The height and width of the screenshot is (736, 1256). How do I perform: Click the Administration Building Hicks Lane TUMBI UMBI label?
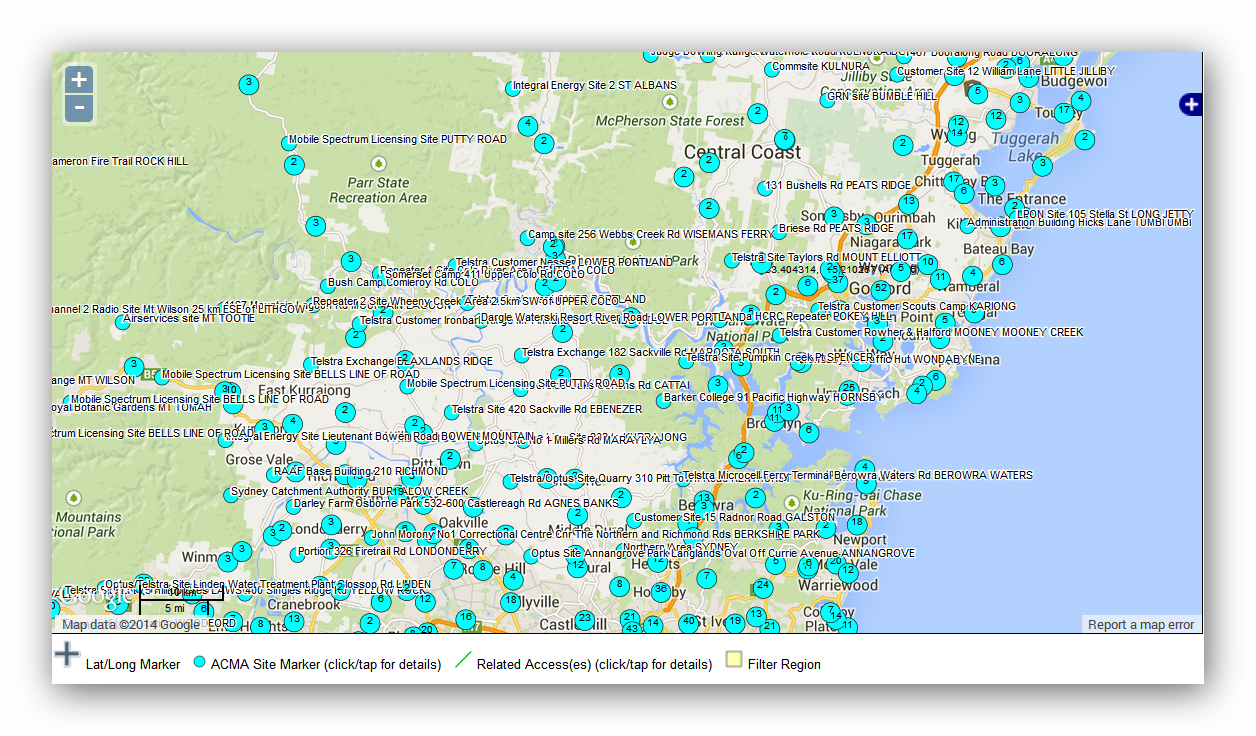pos(1079,223)
